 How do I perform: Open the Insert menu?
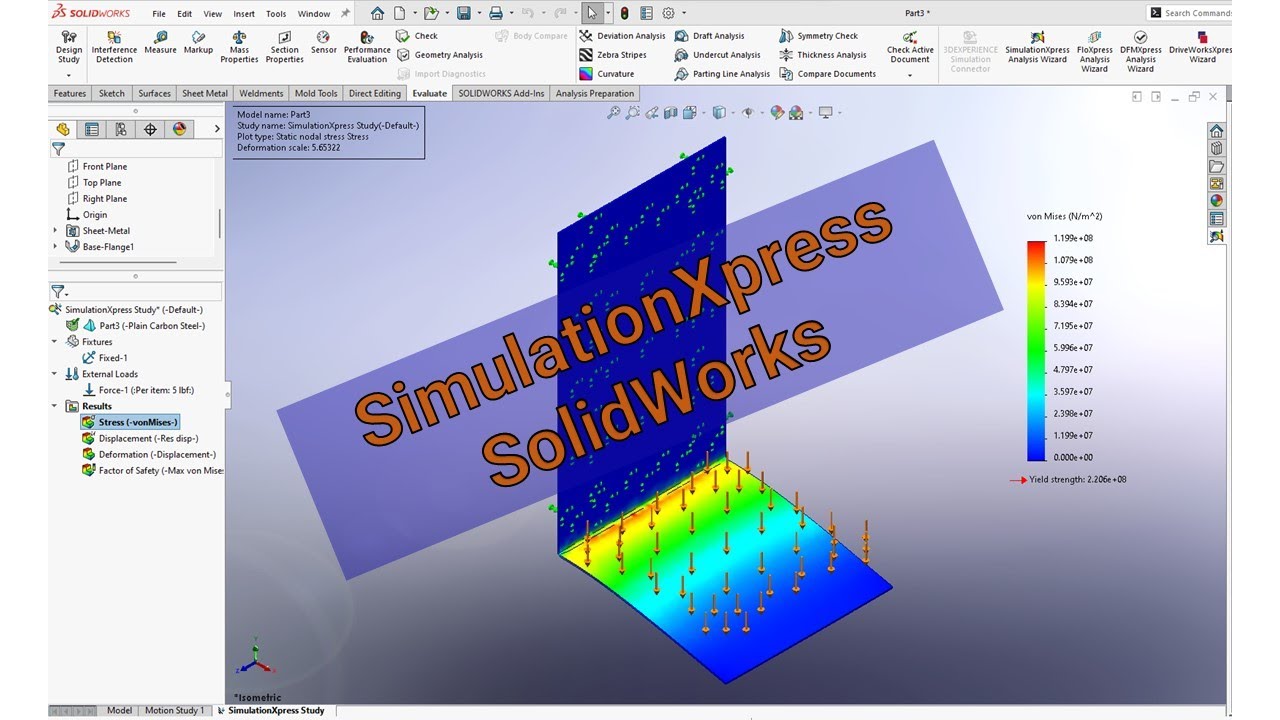244,14
